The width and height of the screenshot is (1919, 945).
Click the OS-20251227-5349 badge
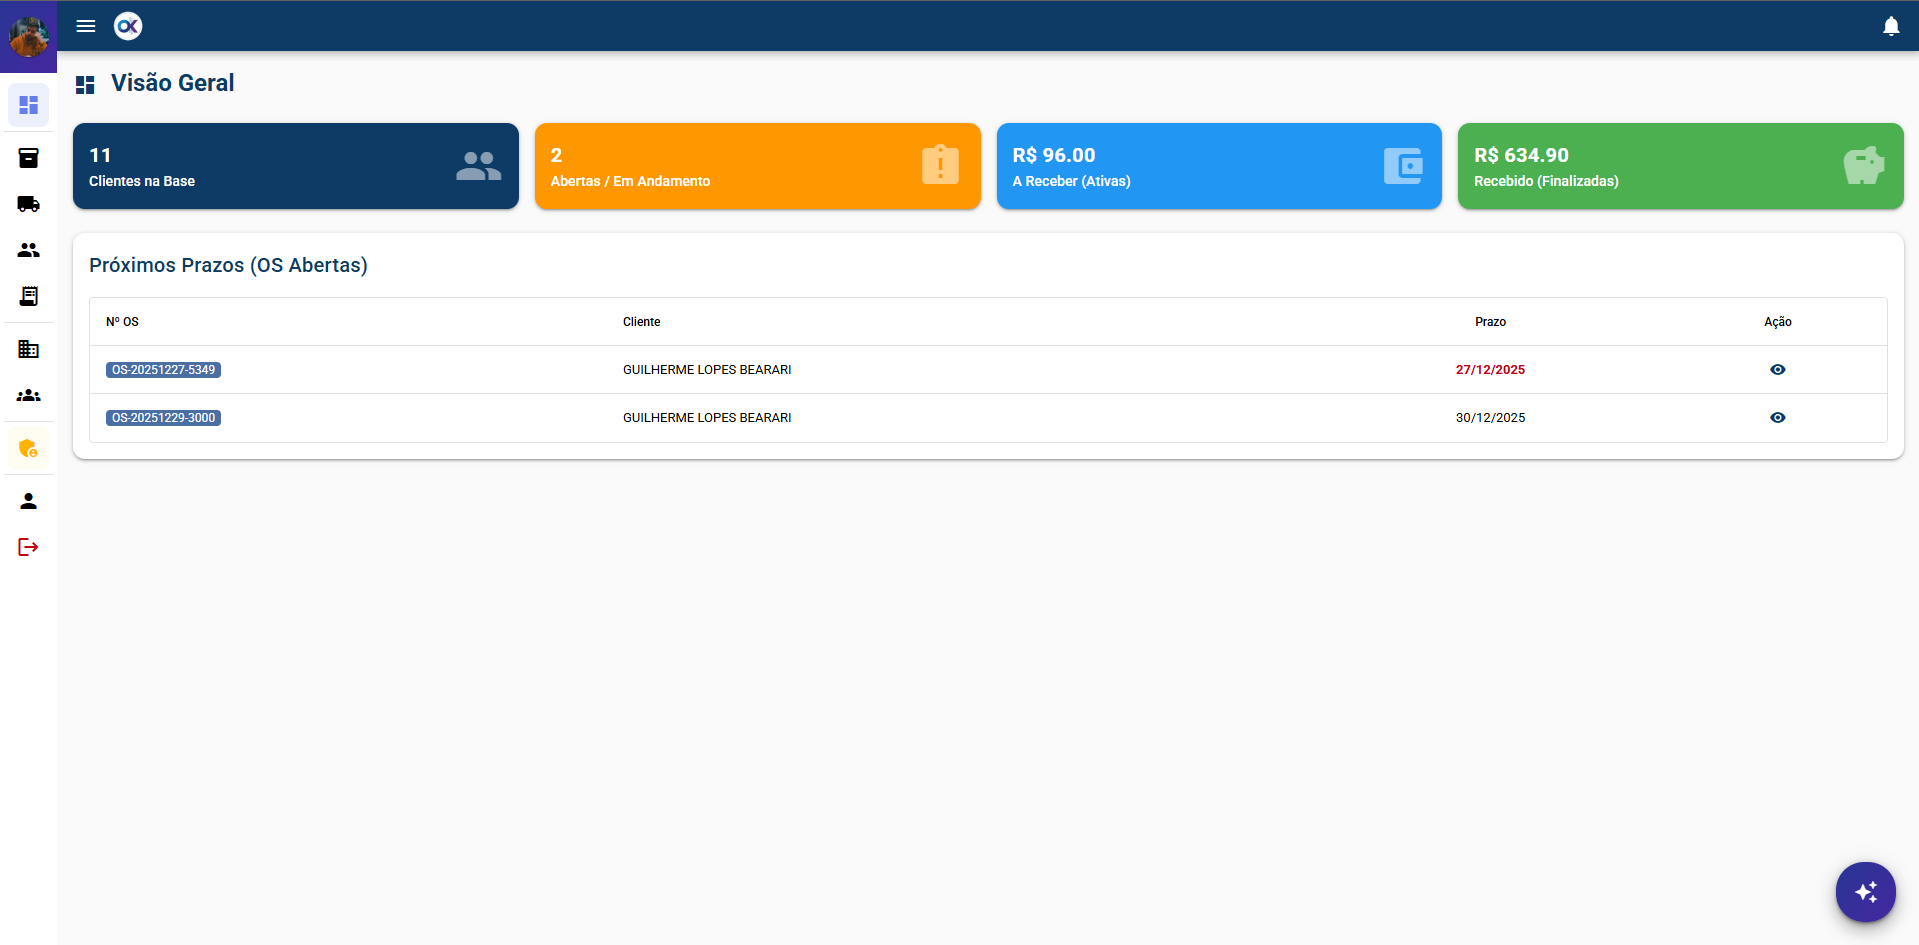point(163,369)
